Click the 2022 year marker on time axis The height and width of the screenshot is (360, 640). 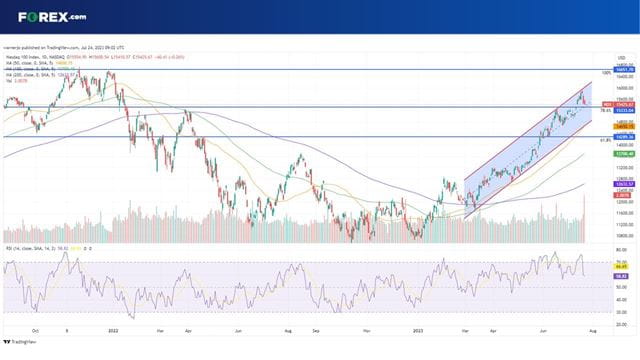coord(113,331)
